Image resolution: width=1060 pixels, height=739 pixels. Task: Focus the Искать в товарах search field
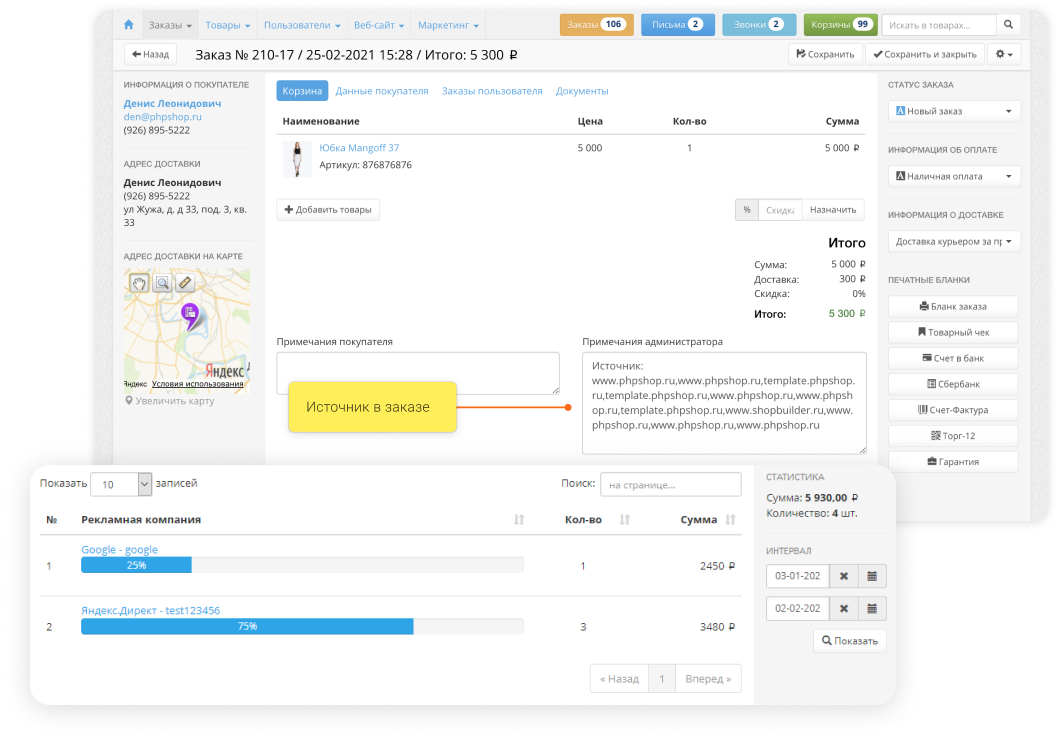[939, 25]
